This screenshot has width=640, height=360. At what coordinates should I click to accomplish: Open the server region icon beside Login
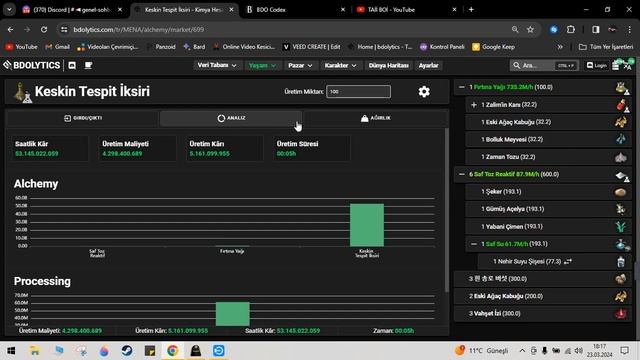pos(616,65)
